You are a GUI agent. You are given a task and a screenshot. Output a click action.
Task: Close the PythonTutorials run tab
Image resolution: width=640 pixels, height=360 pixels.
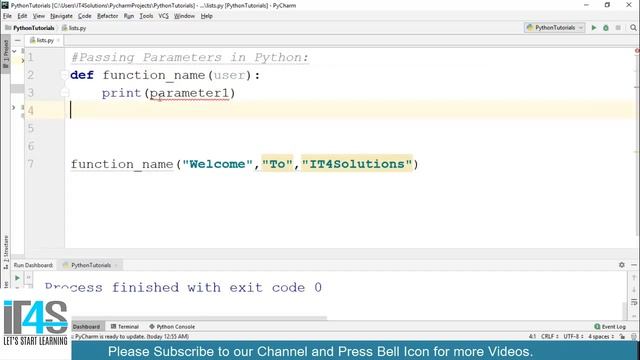[116, 265]
